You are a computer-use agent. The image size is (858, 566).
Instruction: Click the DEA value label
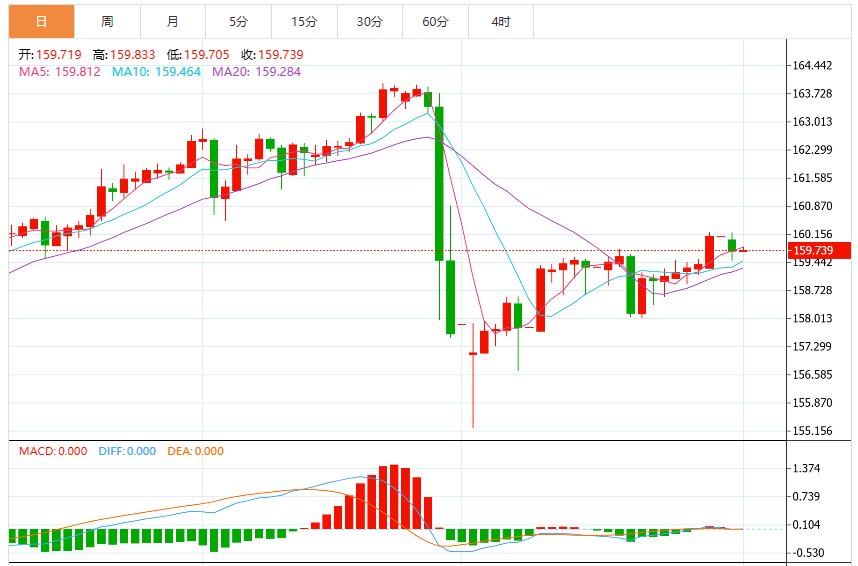[x=195, y=451]
